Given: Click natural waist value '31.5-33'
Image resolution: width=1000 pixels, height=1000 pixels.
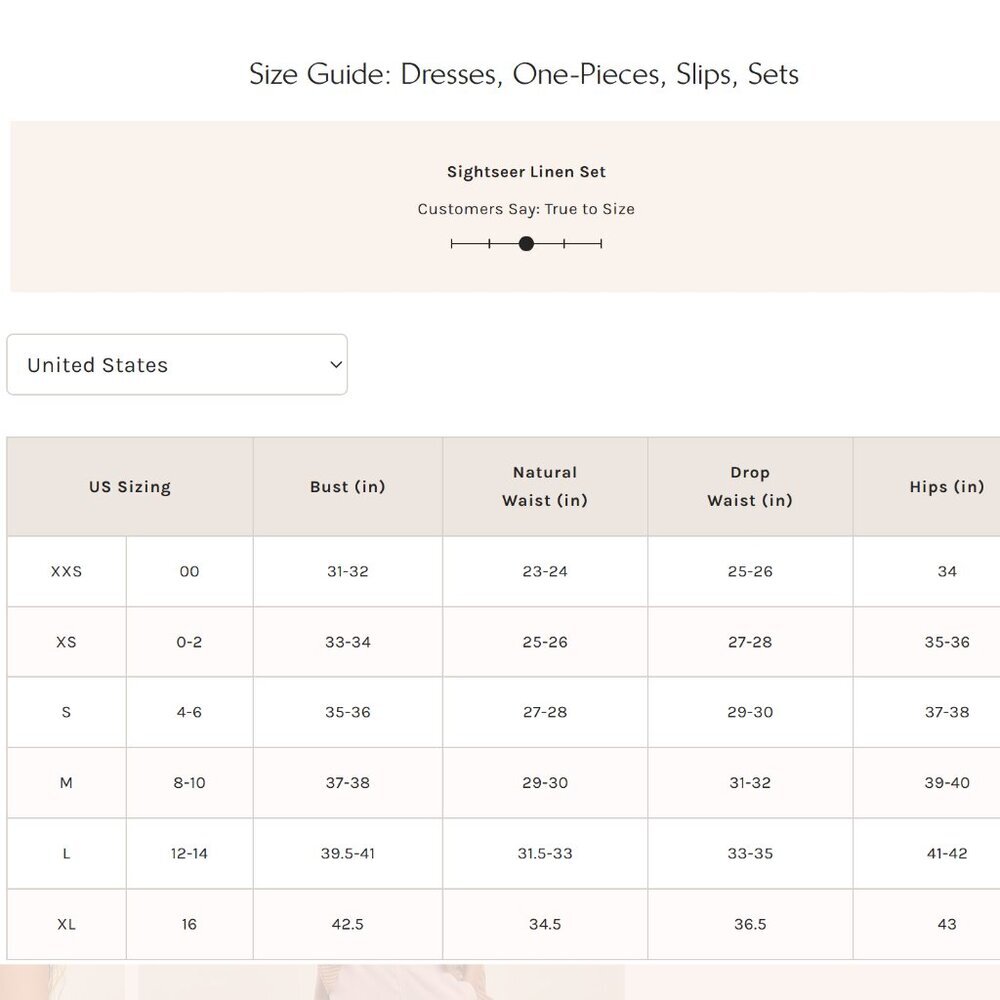Looking at the screenshot, I should coord(545,853).
